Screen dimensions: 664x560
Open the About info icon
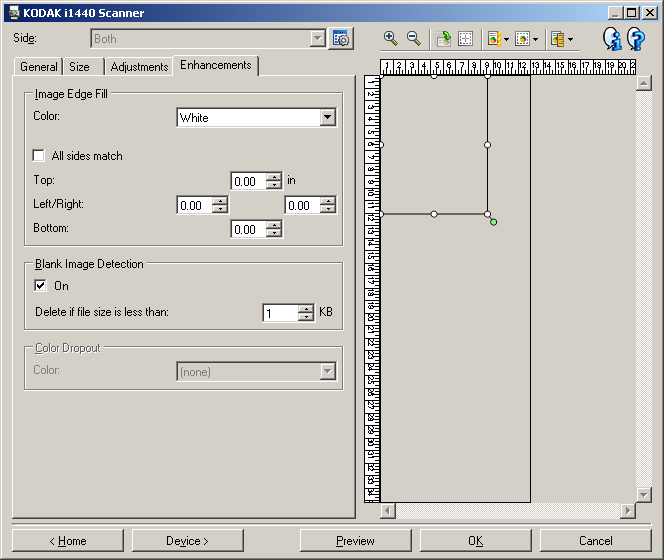[612, 39]
